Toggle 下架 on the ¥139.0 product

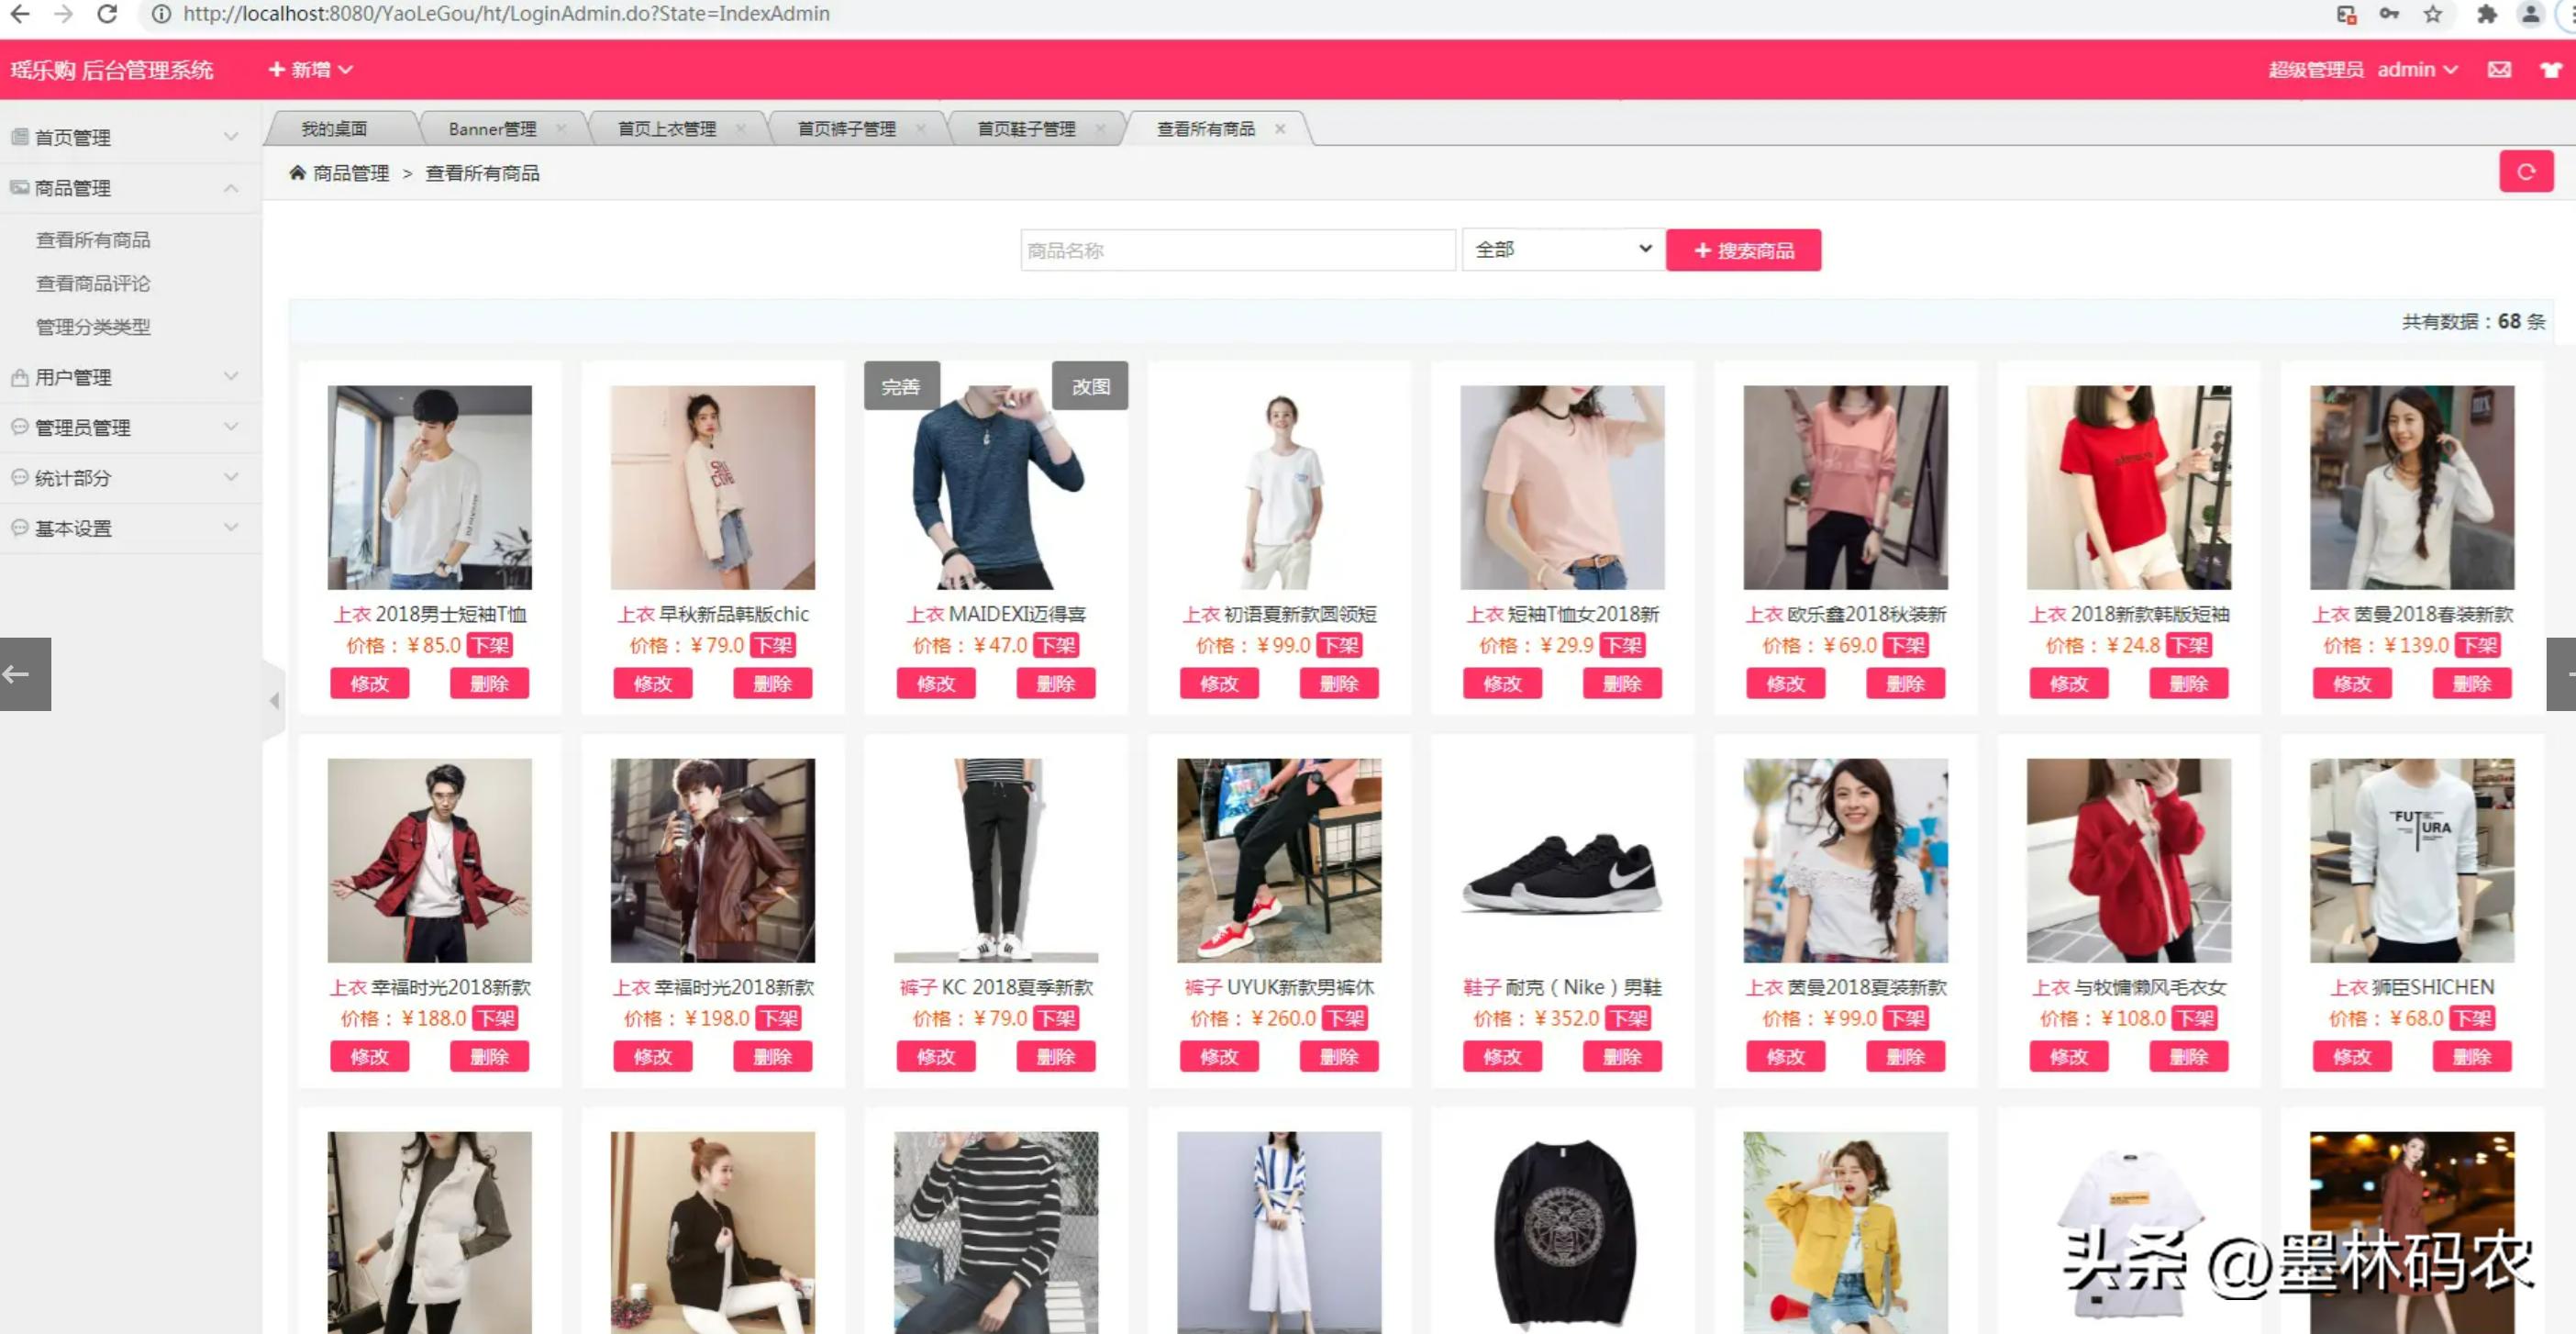pyautogui.click(x=2478, y=646)
